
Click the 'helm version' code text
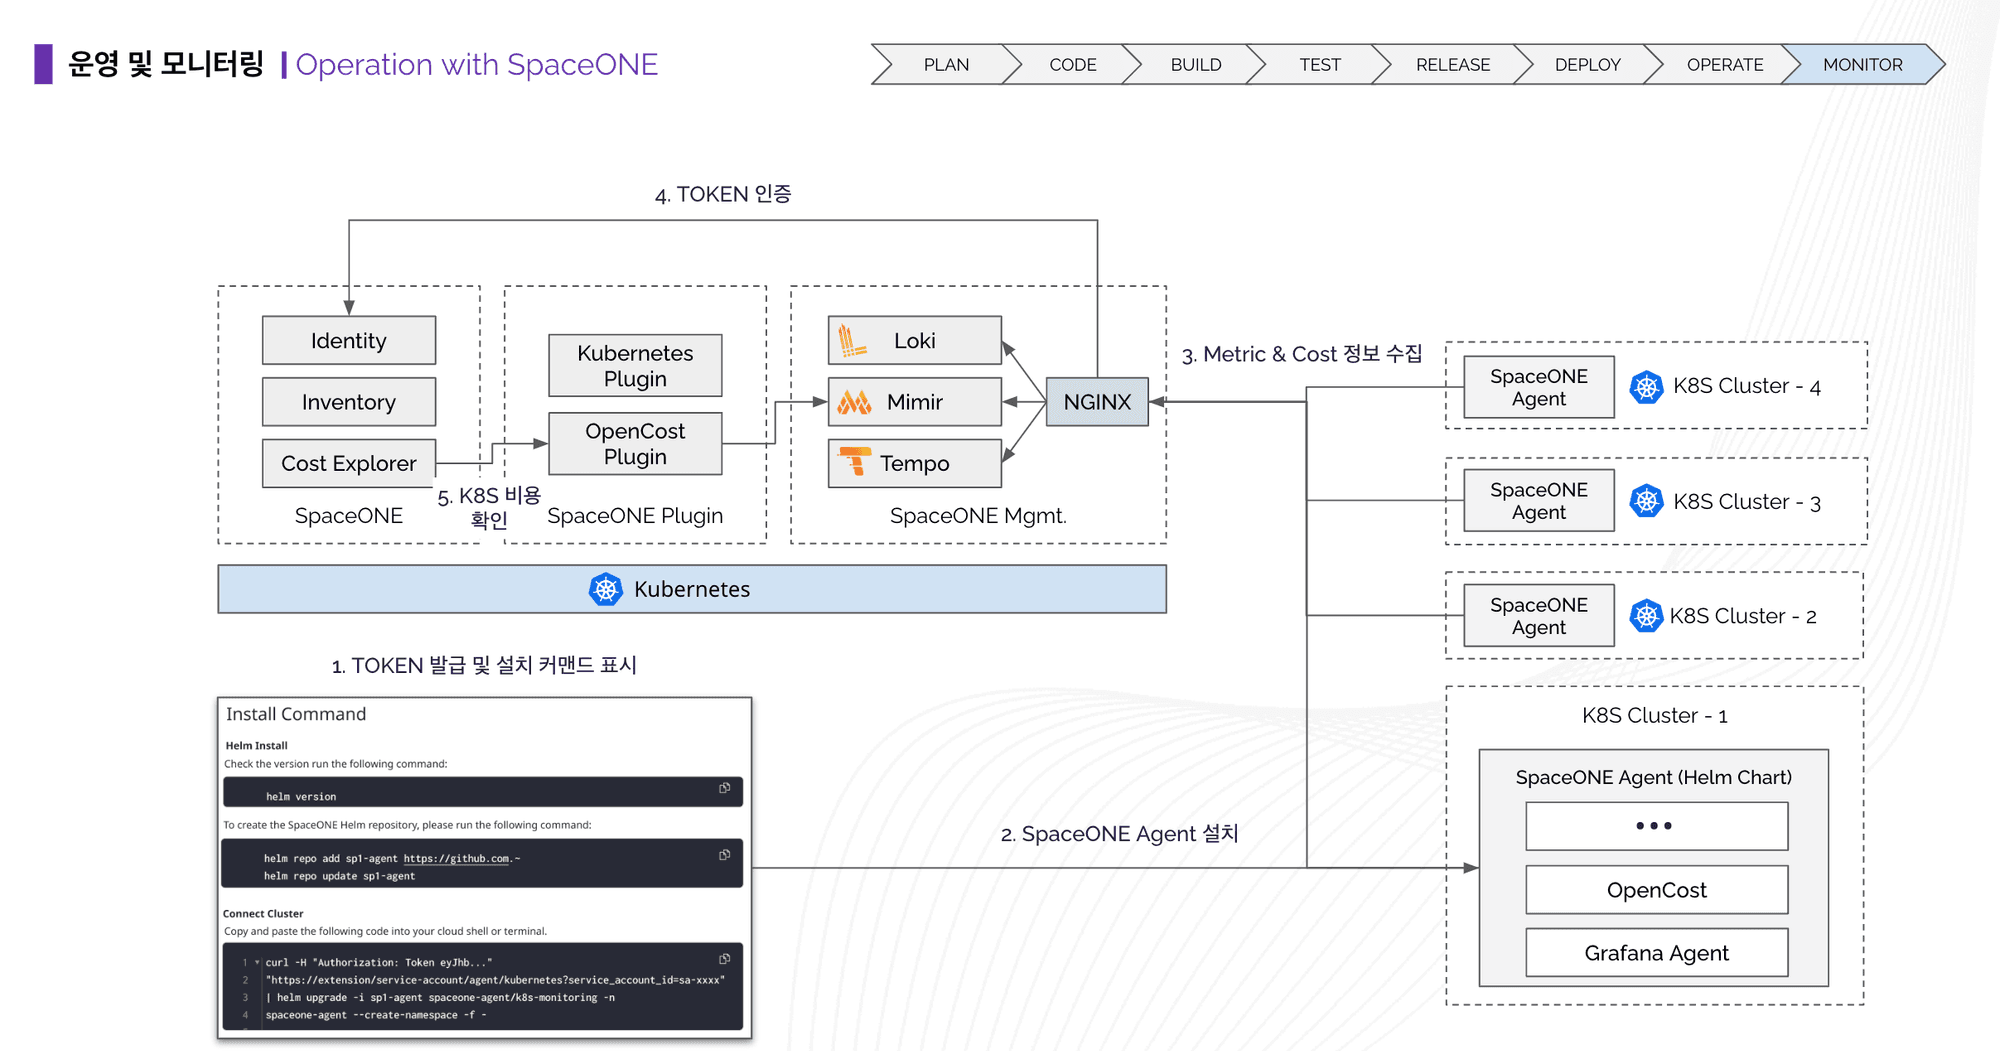[301, 797]
